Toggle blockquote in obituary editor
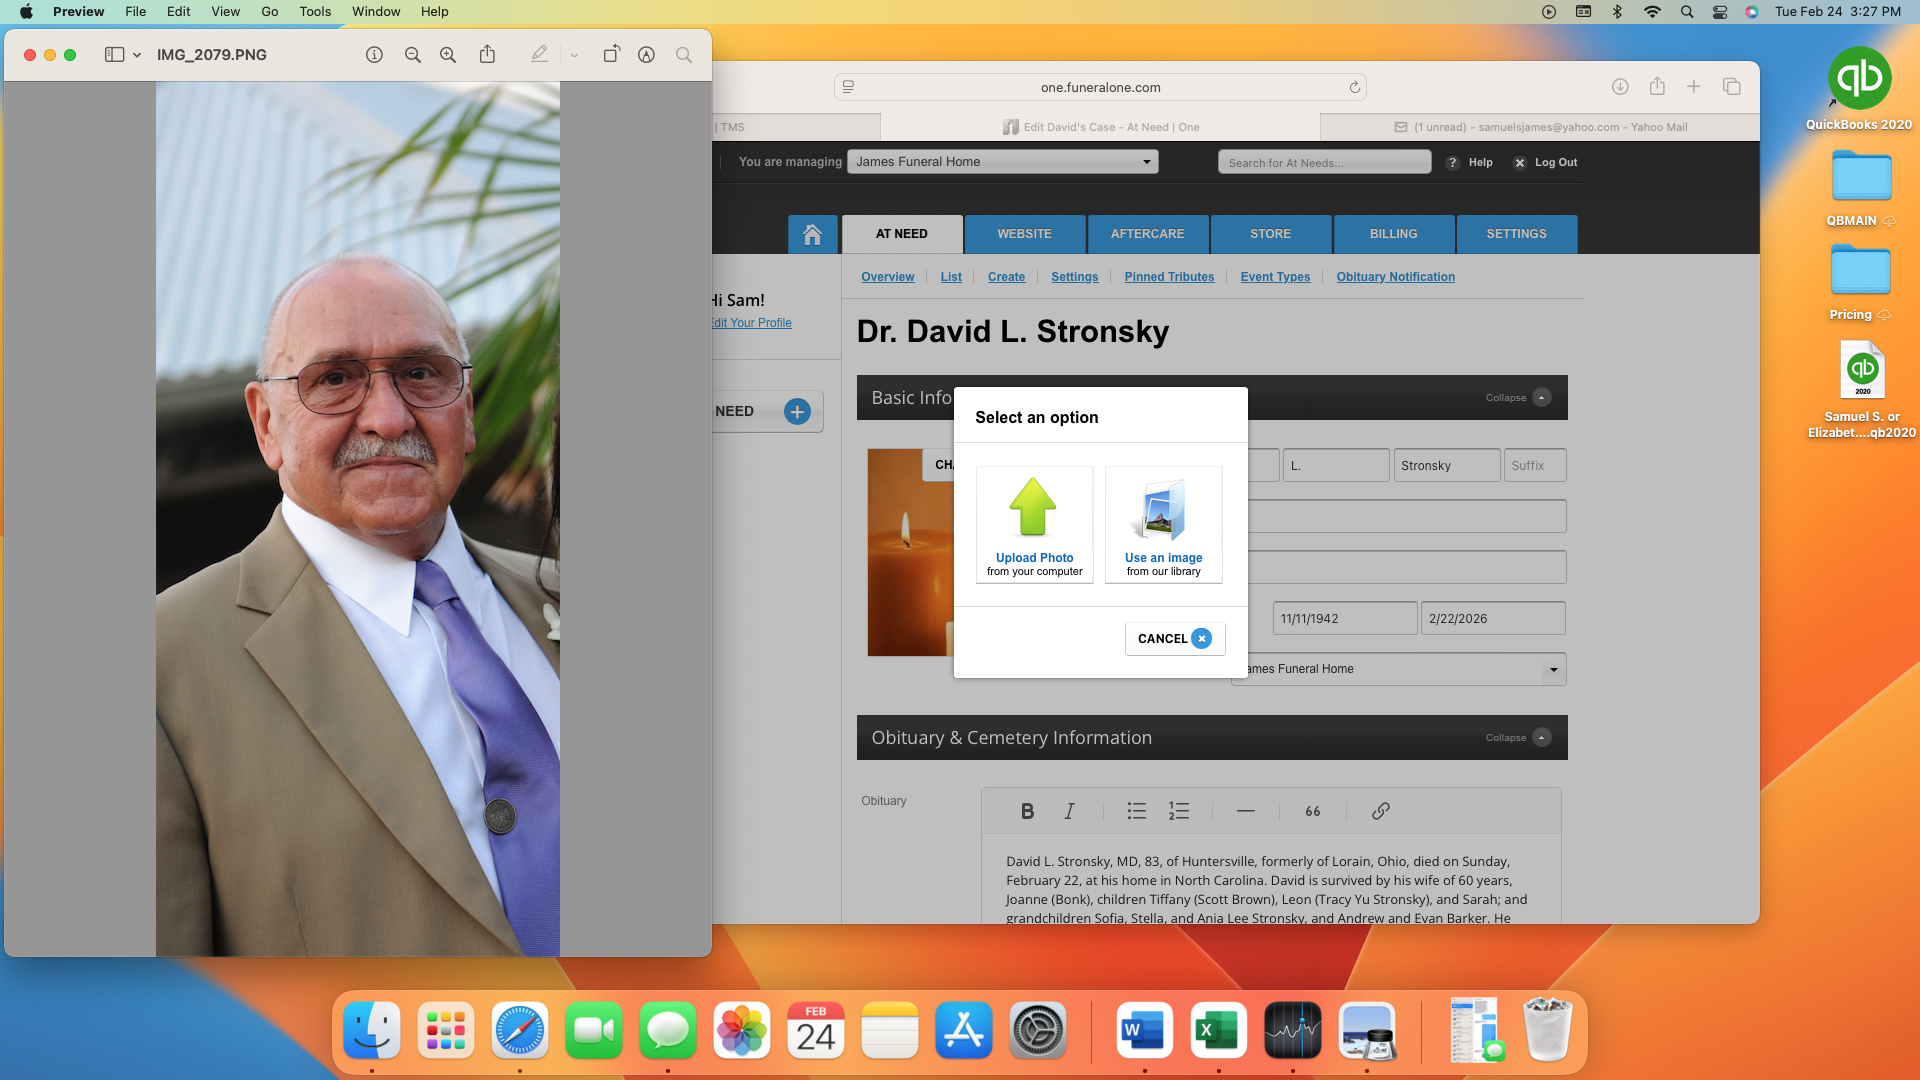This screenshot has width=1920, height=1080. tap(1313, 811)
